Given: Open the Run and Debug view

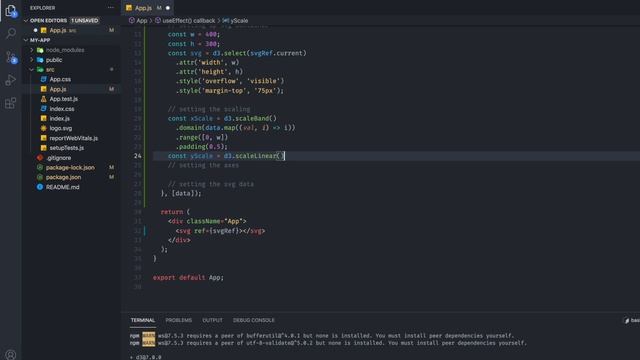Looking at the screenshot, I should (x=11, y=80).
